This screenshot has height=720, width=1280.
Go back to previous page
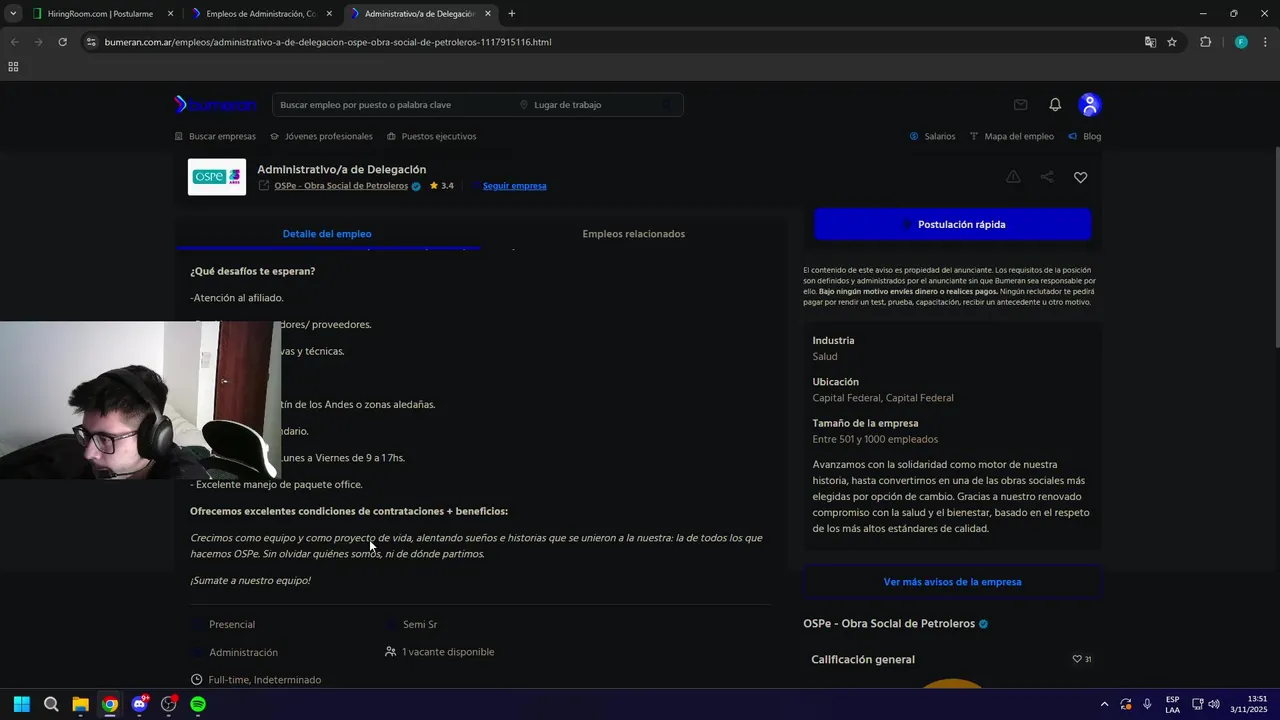14,42
